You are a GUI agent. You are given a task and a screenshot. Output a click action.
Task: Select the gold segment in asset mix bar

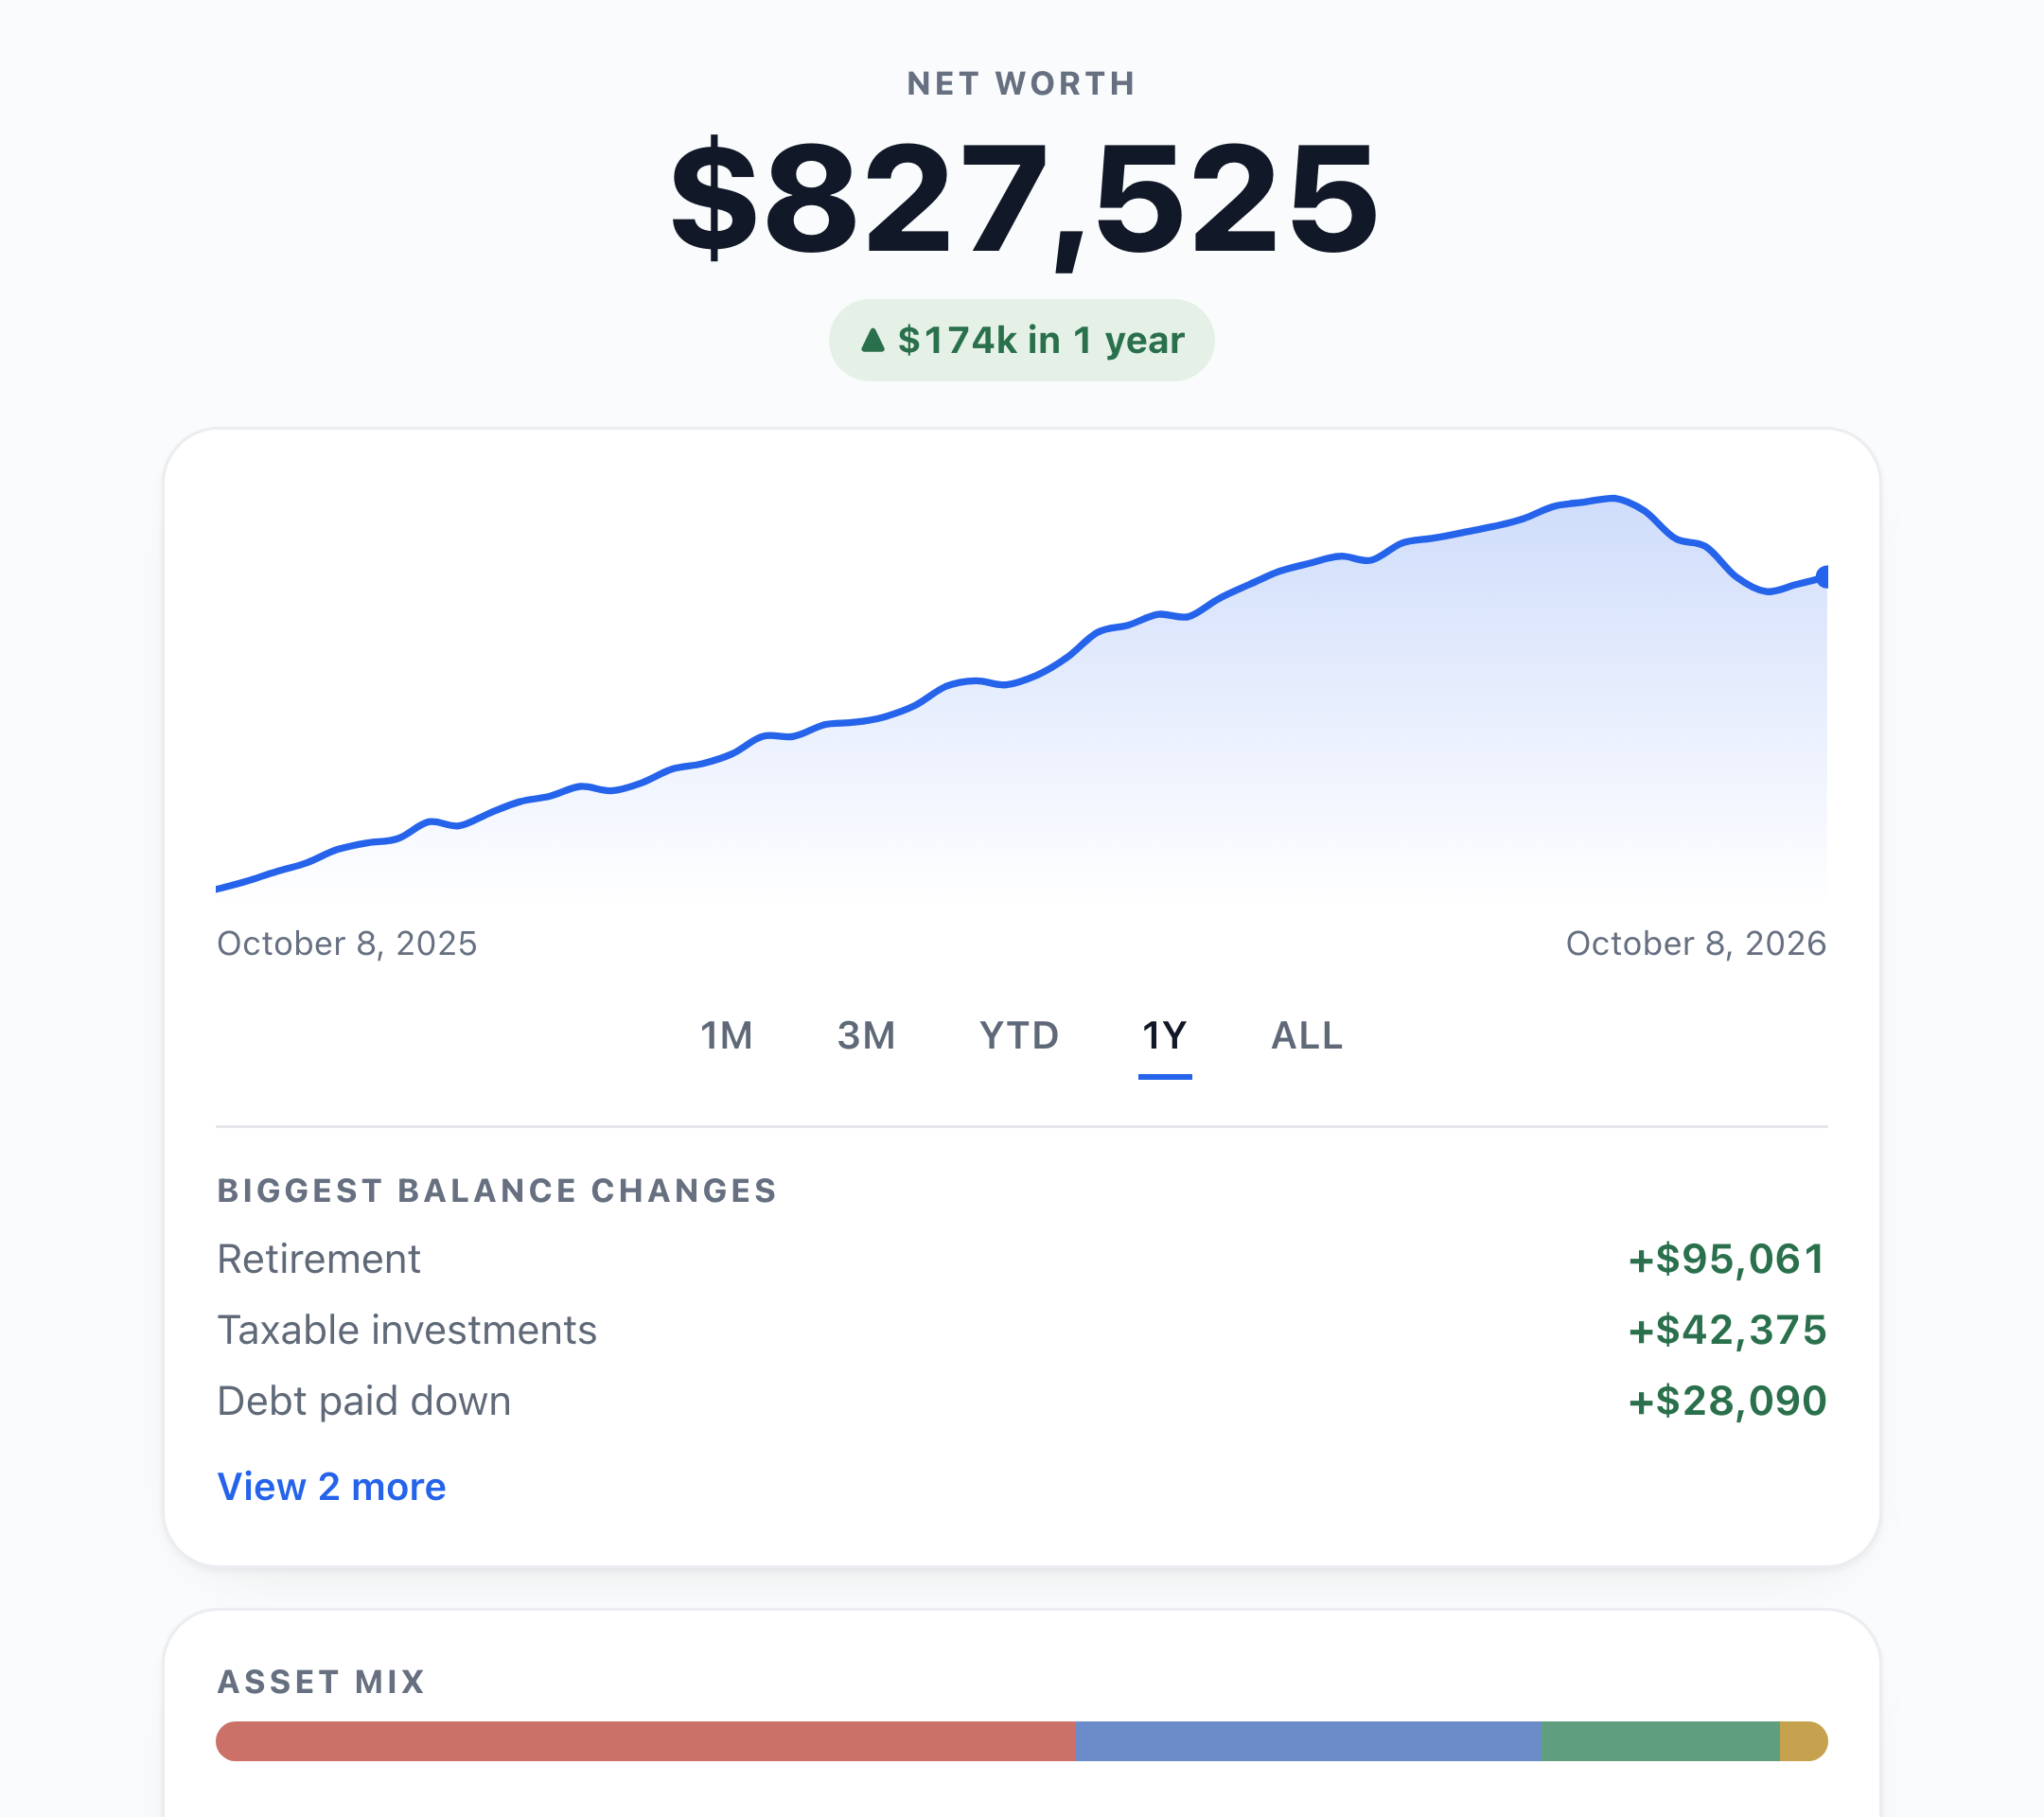[1803, 1741]
